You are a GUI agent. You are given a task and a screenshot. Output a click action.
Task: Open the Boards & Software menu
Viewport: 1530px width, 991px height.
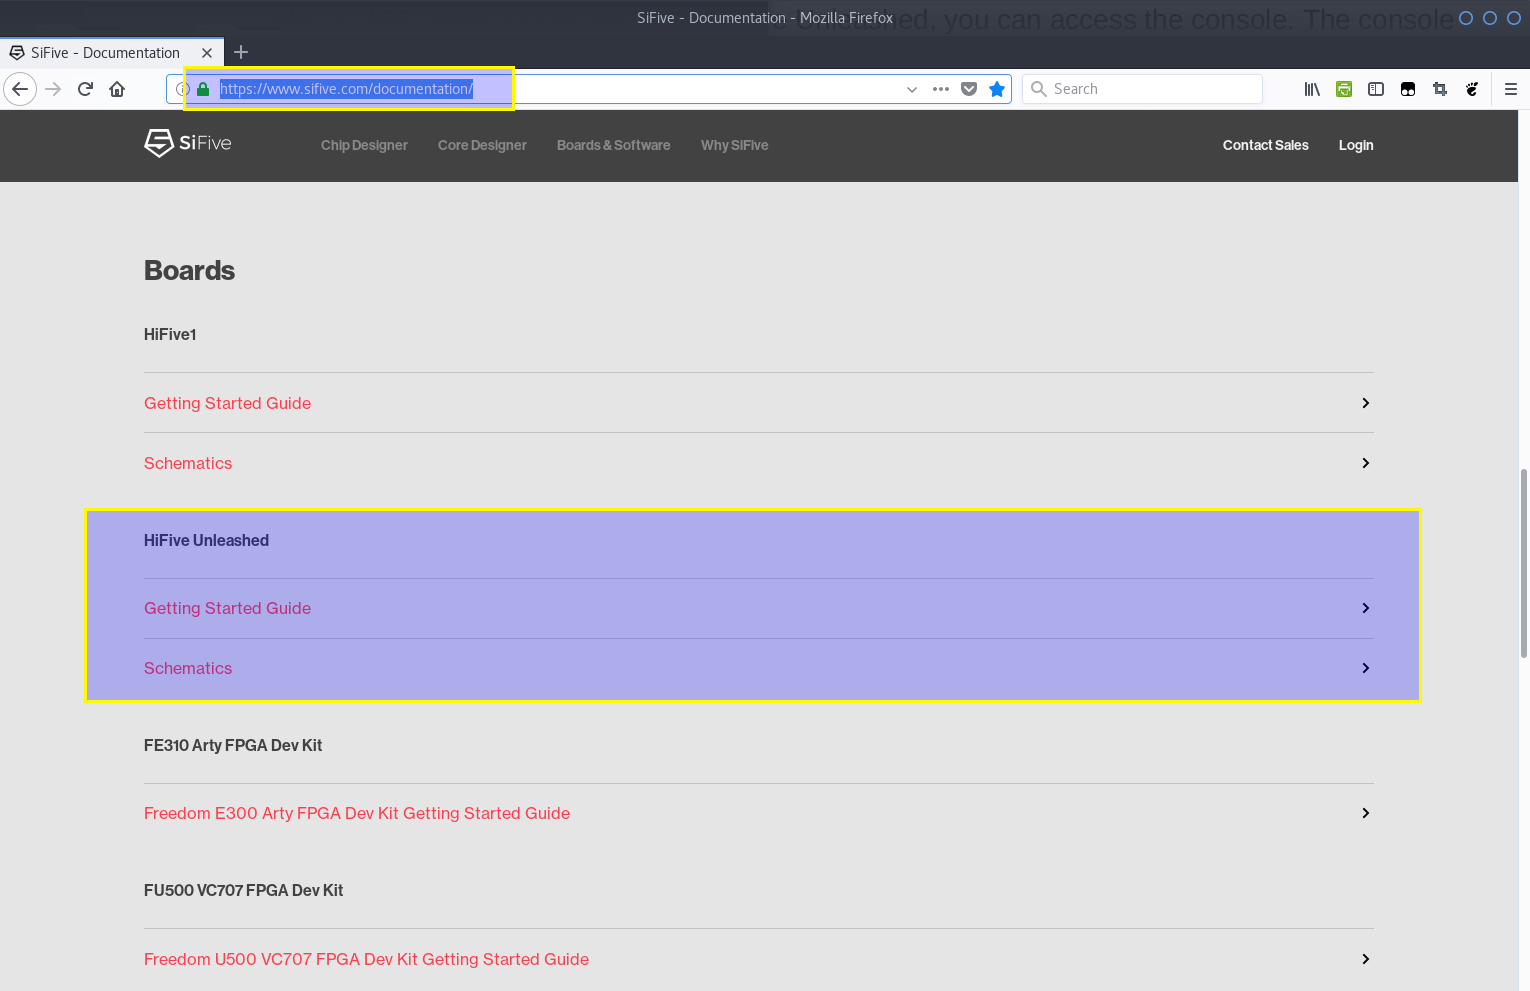pos(614,145)
